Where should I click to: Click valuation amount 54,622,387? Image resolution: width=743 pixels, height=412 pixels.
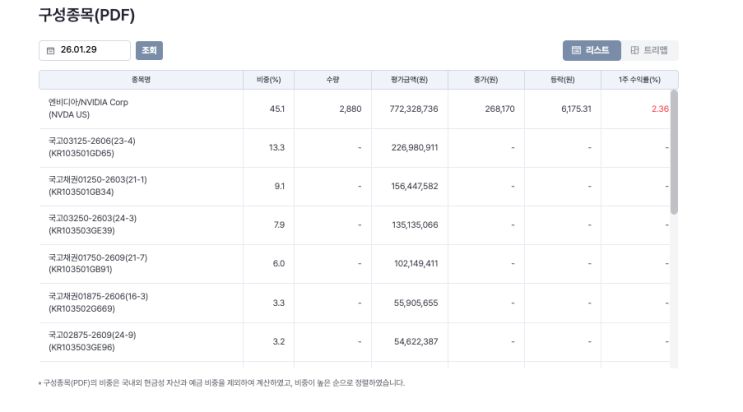[416, 342]
